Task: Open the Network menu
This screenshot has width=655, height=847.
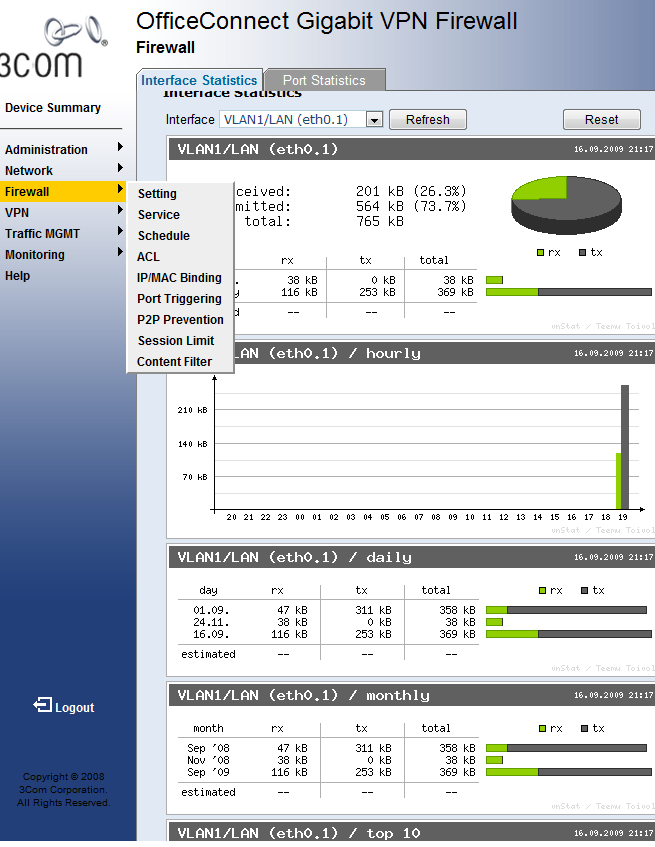Action: (29, 171)
